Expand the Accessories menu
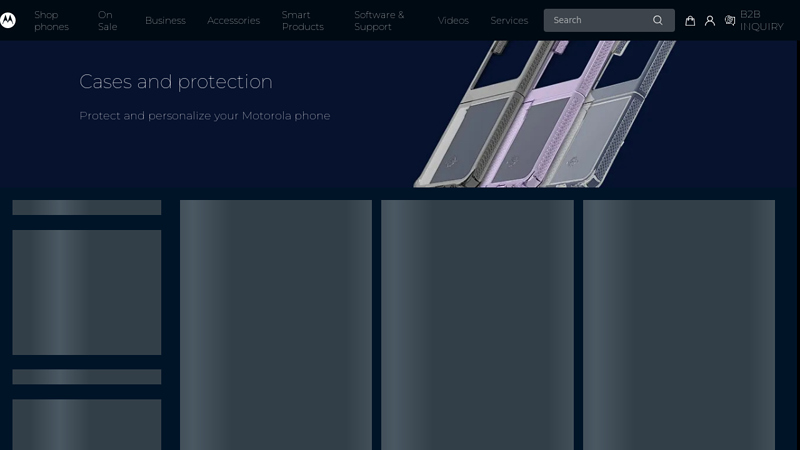The height and width of the screenshot is (450, 800). click(233, 20)
